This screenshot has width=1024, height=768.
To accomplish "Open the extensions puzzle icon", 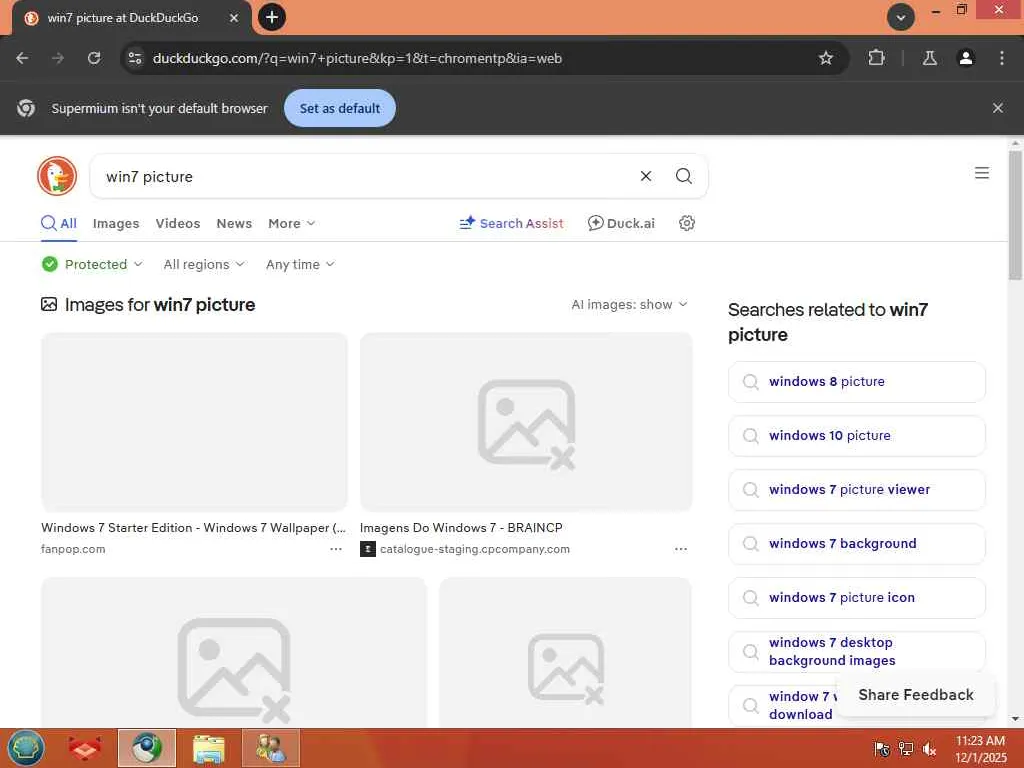I will pyautogui.click(x=876, y=58).
